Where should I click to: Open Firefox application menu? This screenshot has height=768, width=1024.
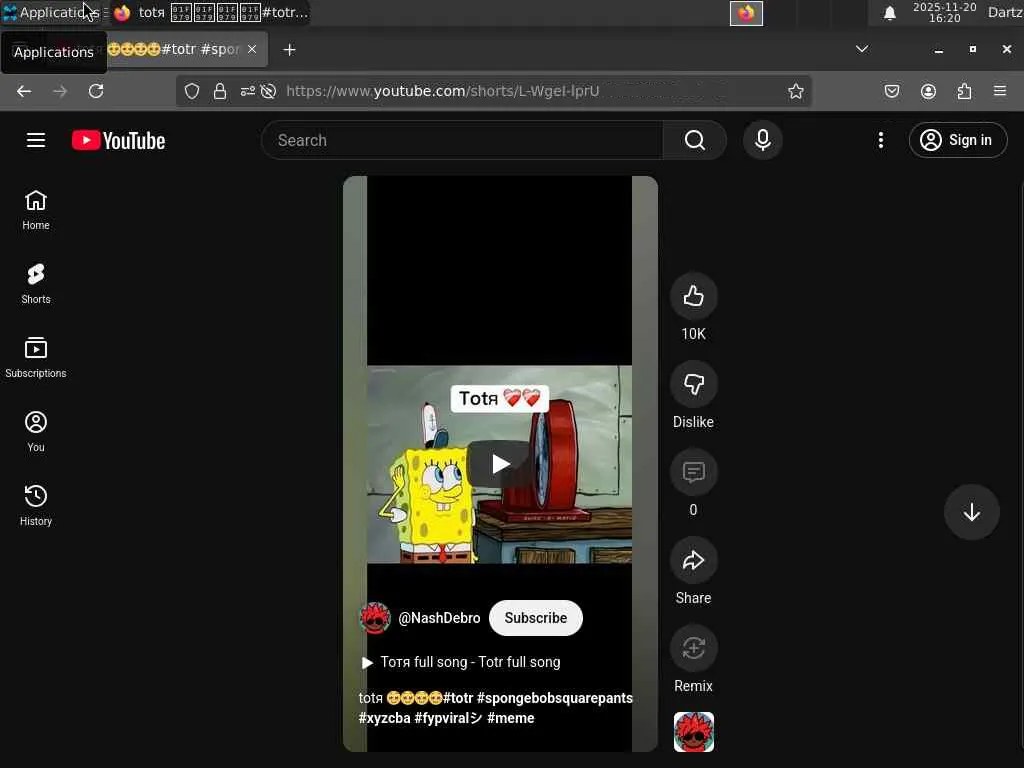pos(1000,91)
